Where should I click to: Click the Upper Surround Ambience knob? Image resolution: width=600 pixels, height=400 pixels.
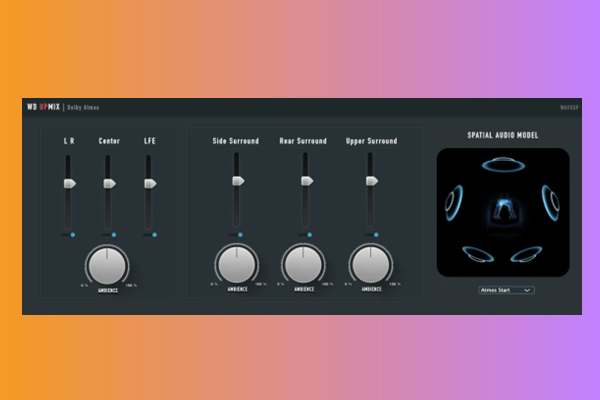370,264
